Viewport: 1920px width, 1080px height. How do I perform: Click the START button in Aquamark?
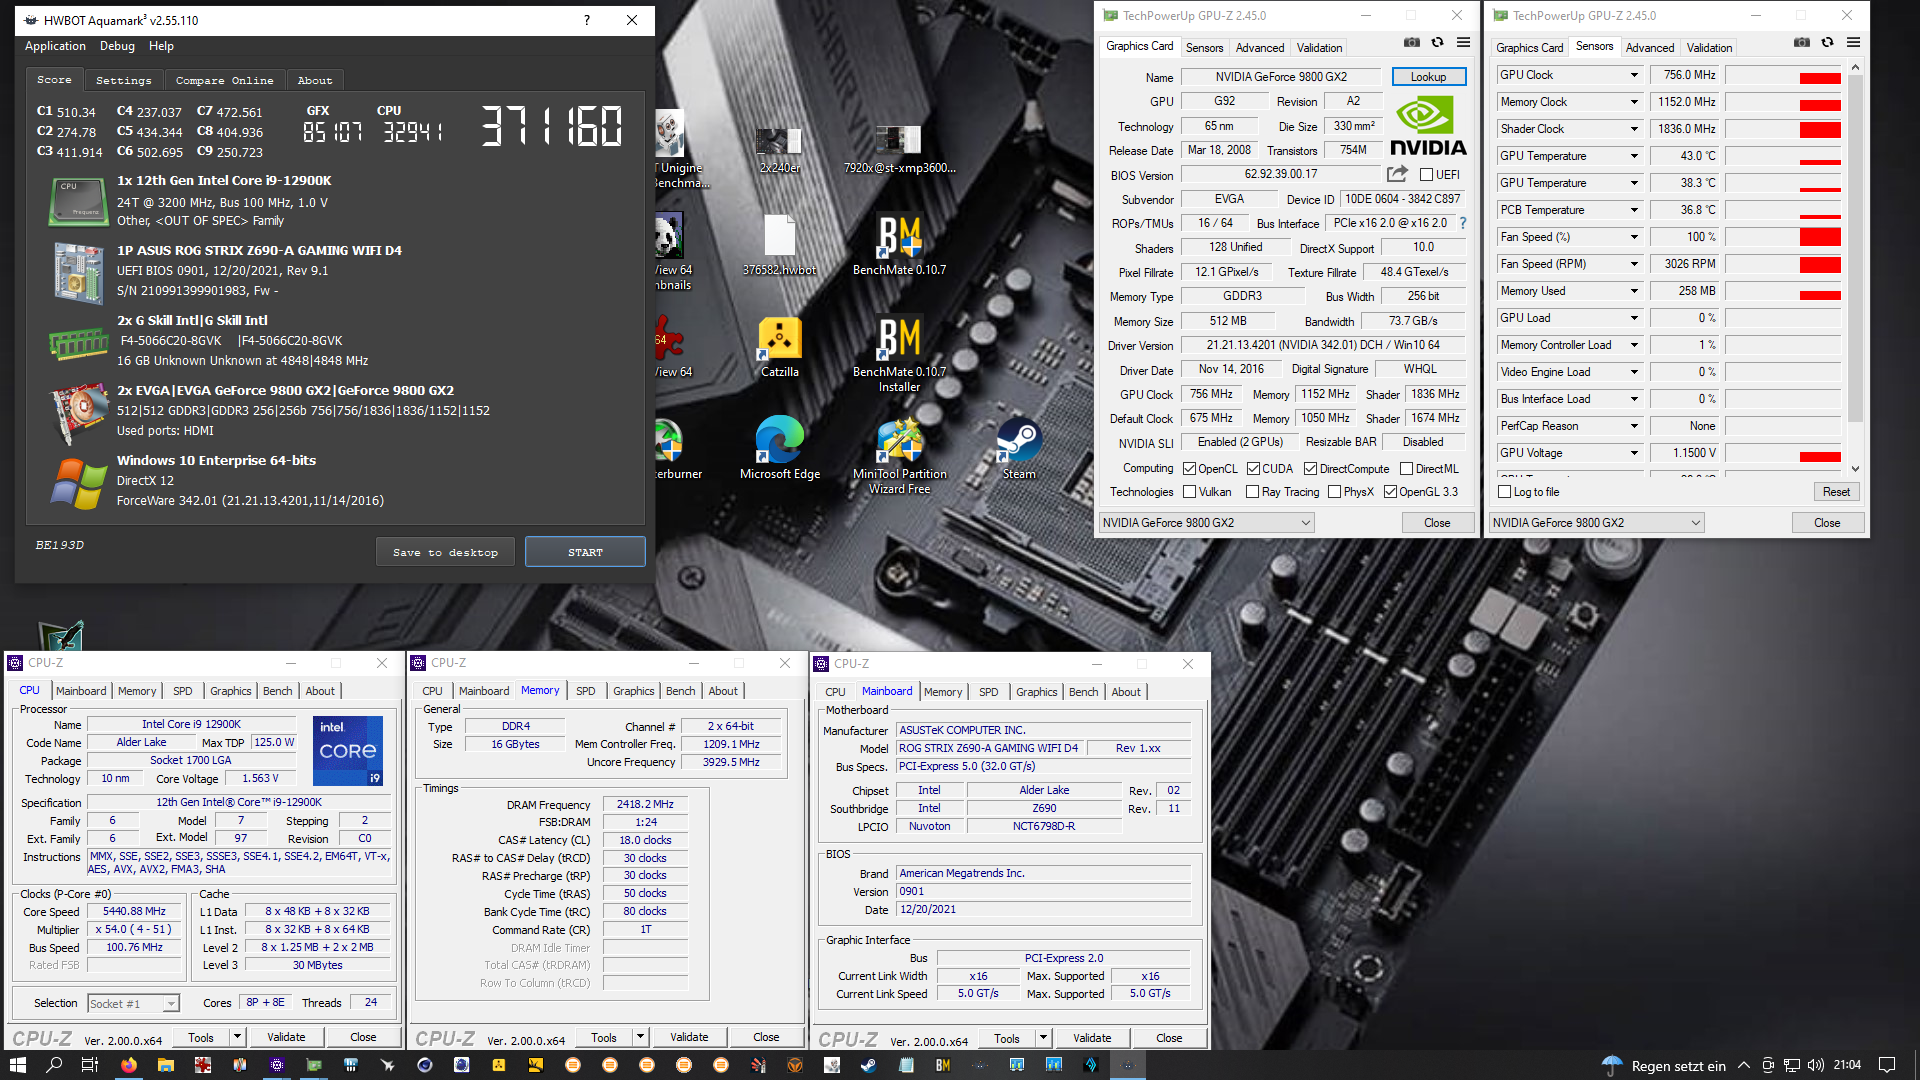585,552
